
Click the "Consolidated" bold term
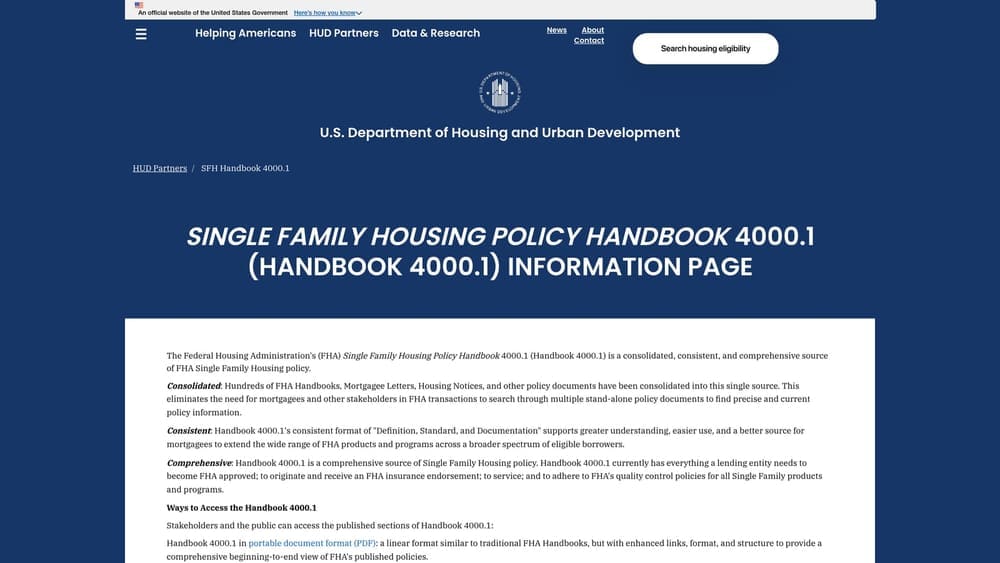point(193,386)
